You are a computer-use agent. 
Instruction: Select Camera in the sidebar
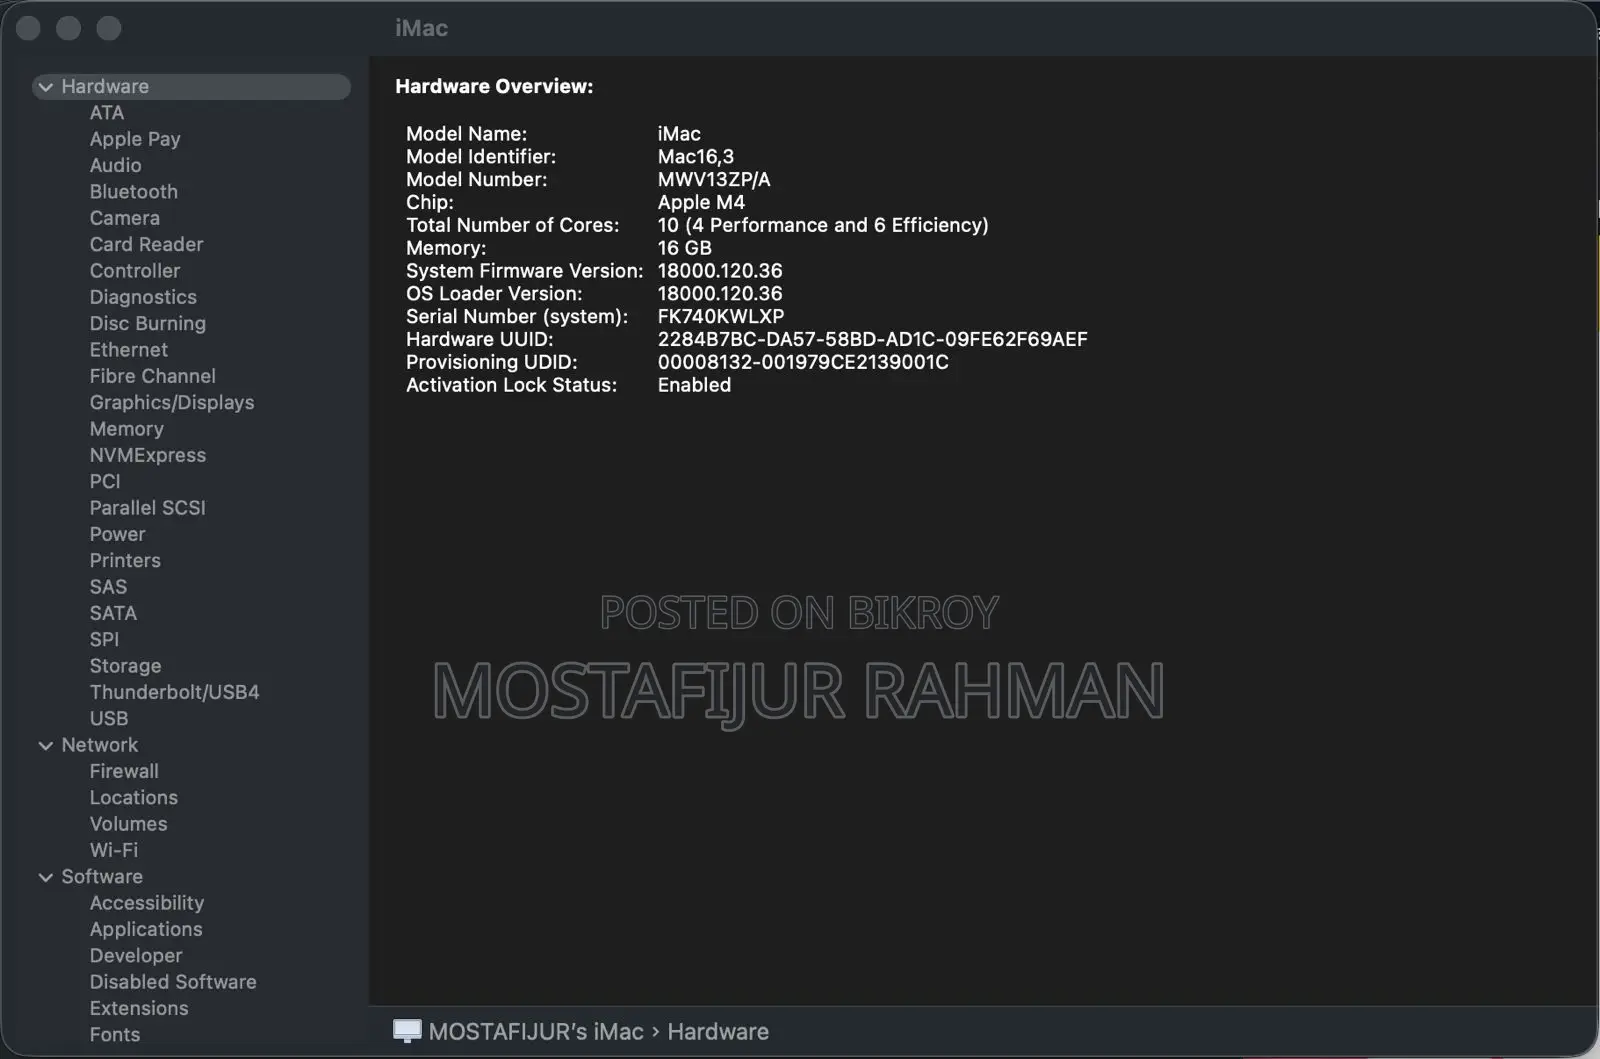click(124, 218)
